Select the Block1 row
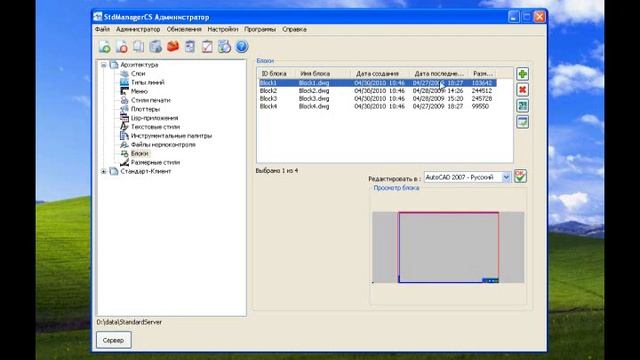The width and height of the screenshot is (640, 360). [x=378, y=83]
